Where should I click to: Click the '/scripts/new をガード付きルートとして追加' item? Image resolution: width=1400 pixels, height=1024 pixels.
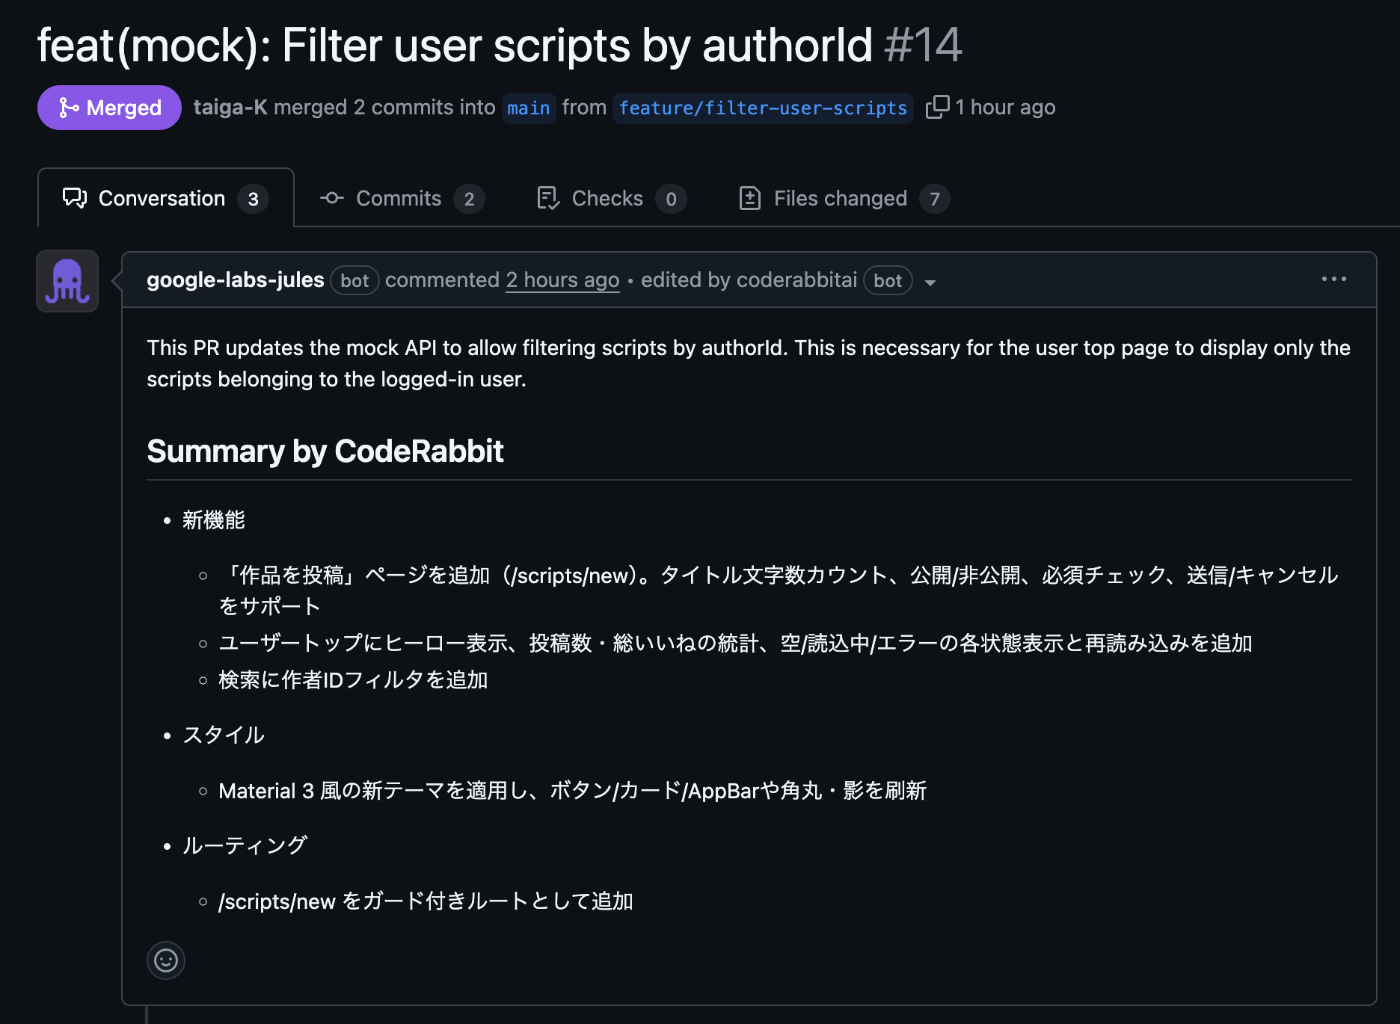point(426,901)
